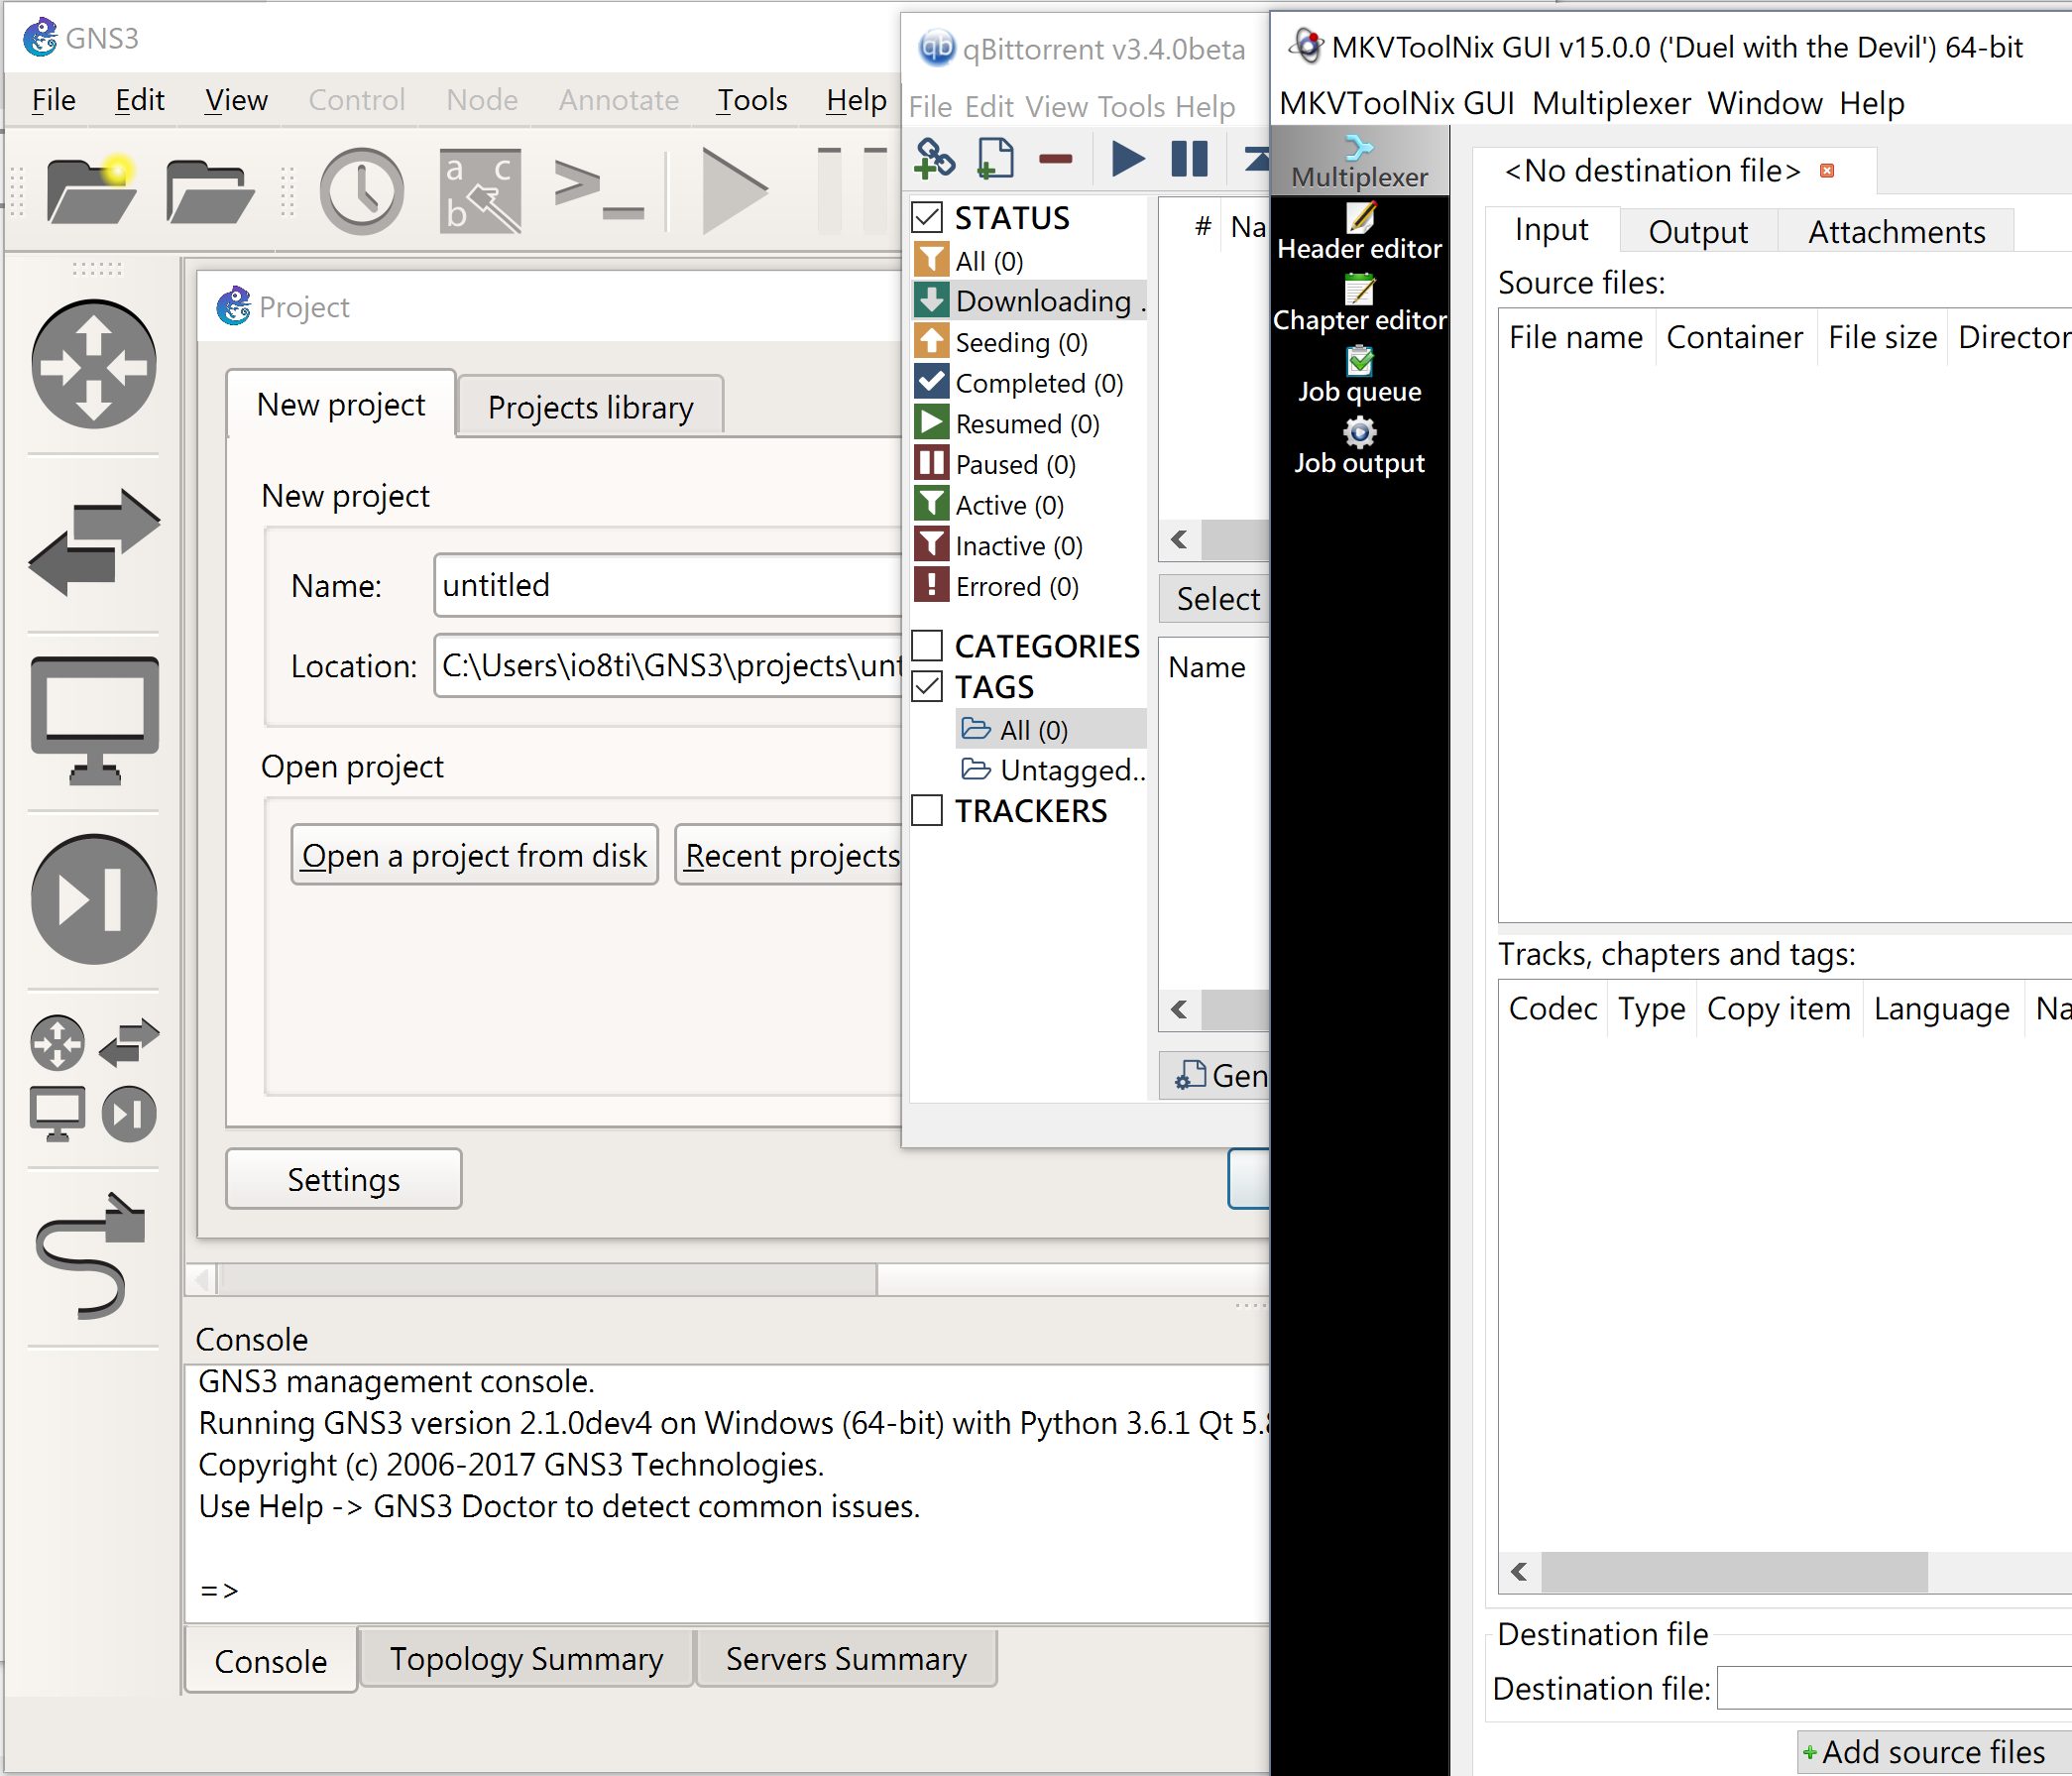Close the No destination file tab
2072x1776 pixels.
click(x=1826, y=171)
